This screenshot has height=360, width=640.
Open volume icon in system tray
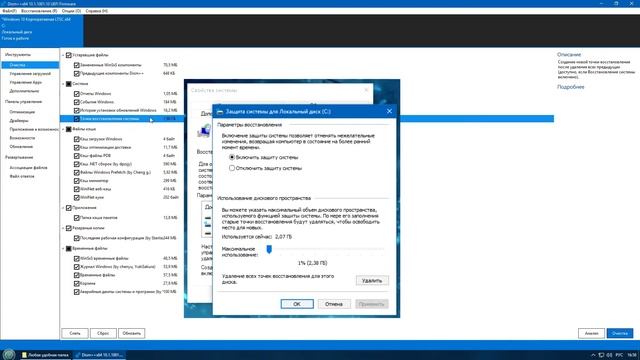pyautogui.click(x=609, y=355)
